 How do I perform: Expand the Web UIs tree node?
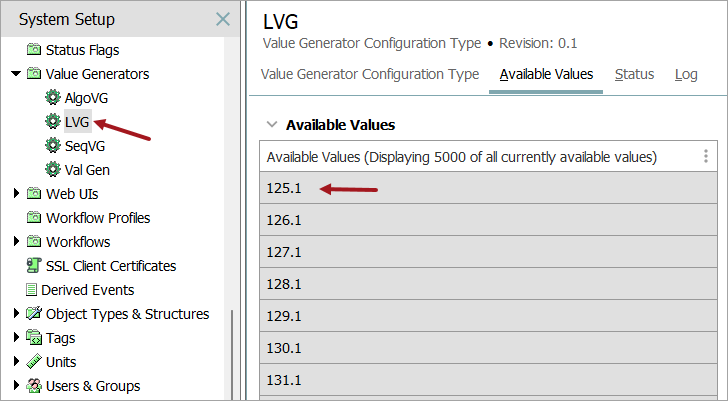click(16, 194)
